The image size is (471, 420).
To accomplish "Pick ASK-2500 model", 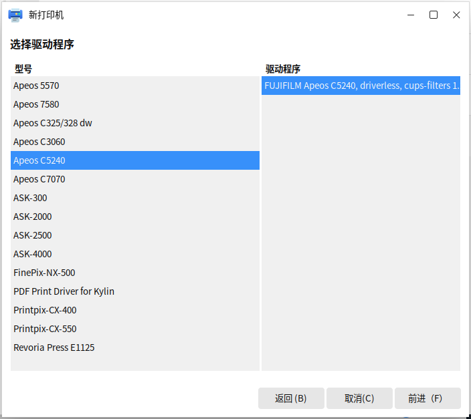I will click(x=135, y=235).
